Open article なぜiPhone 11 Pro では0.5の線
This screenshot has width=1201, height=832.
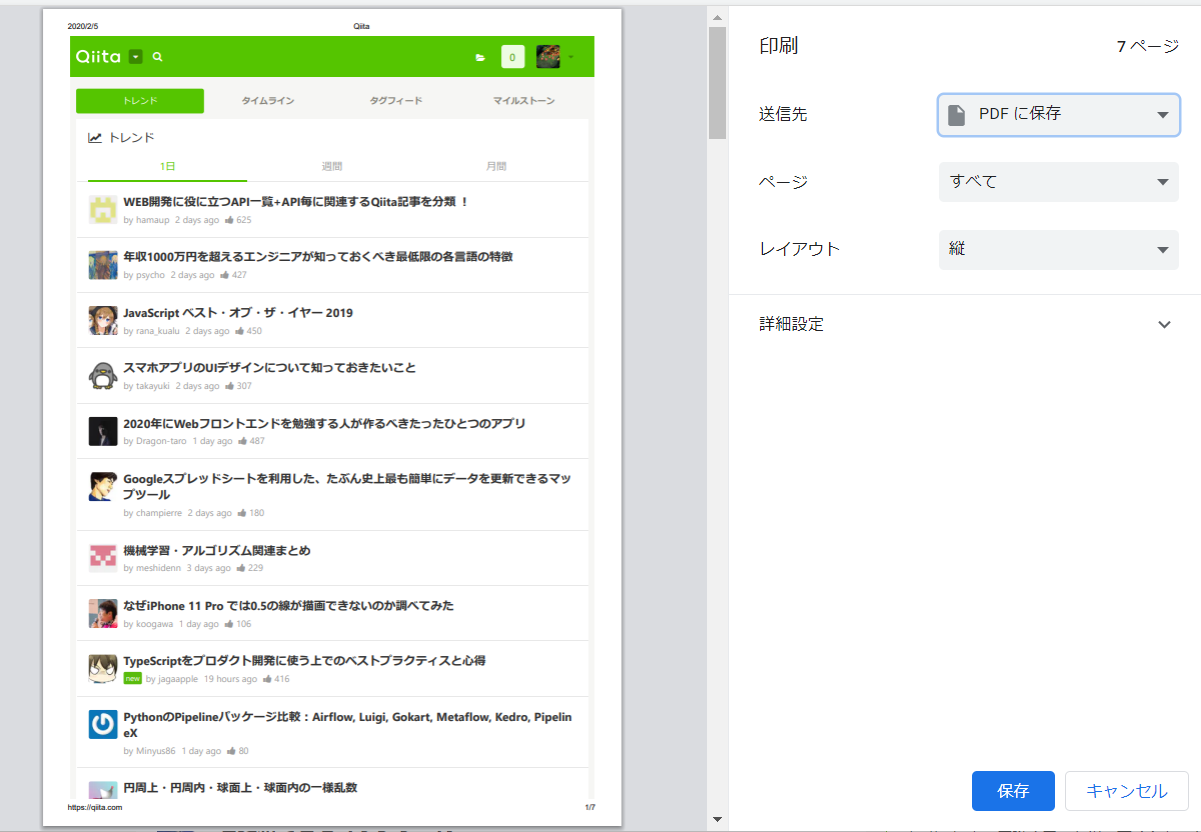click(x=289, y=606)
